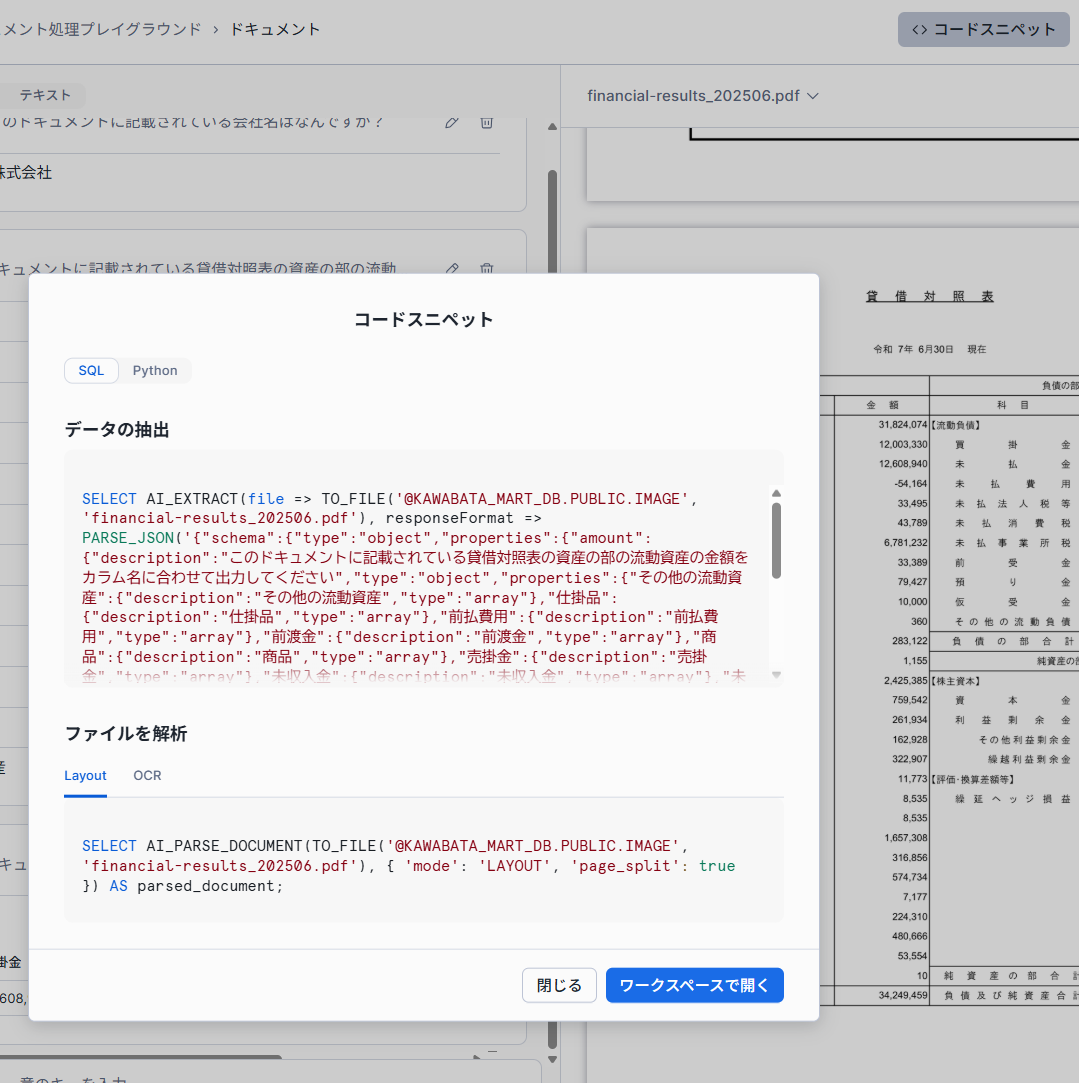Select the テキスト pill in left panel
This screenshot has width=1079, height=1083.
45,95
